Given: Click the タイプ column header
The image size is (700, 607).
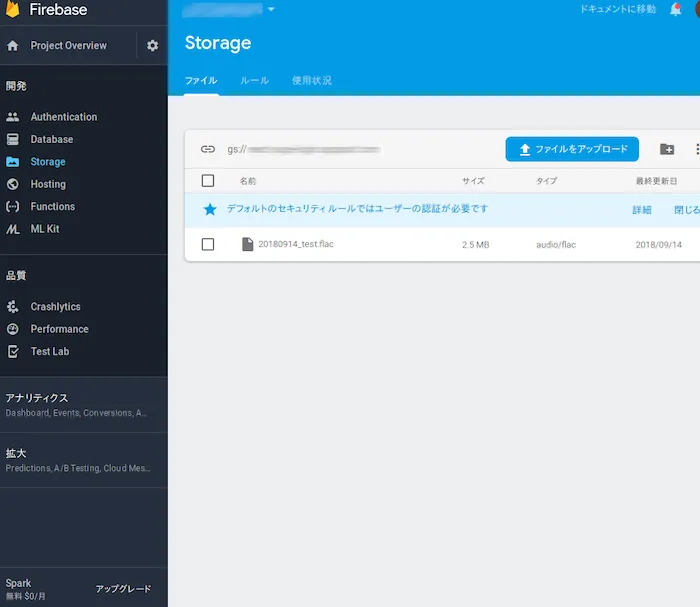Looking at the screenshot, I should (x=546, y=181).
